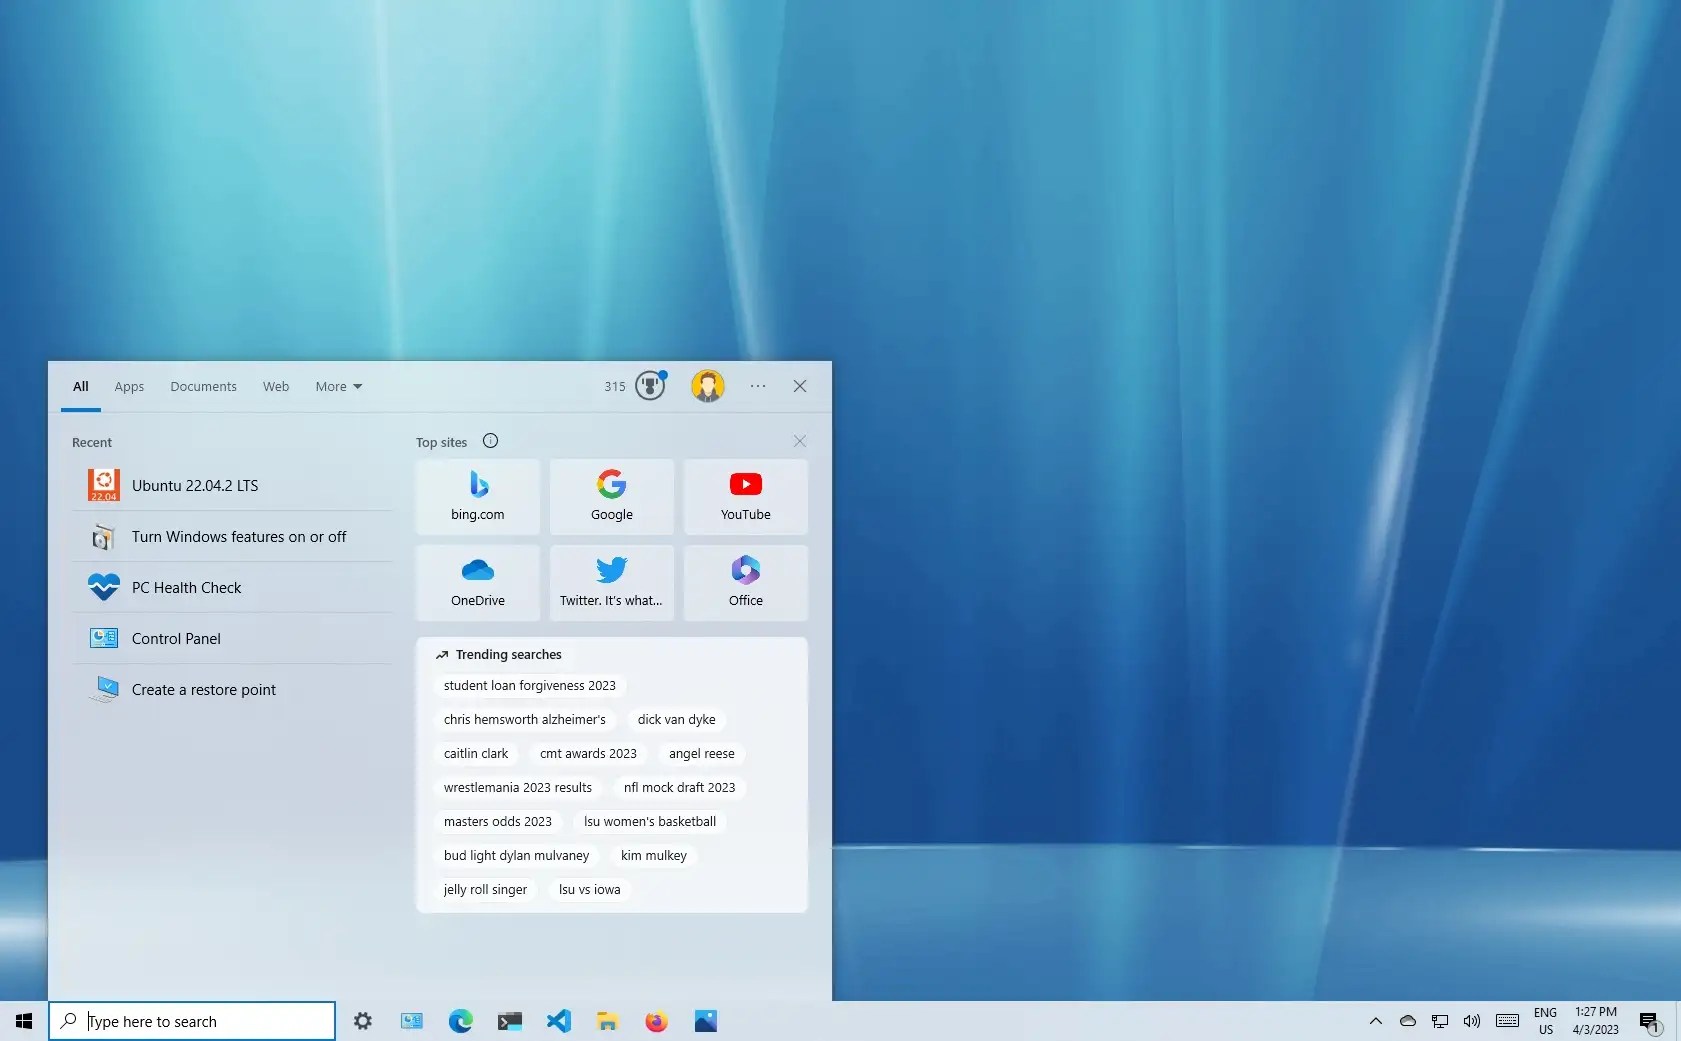Open Microsoft Edge from the taskbar
This screenshot has width=1681, height=1041.
461,1021
